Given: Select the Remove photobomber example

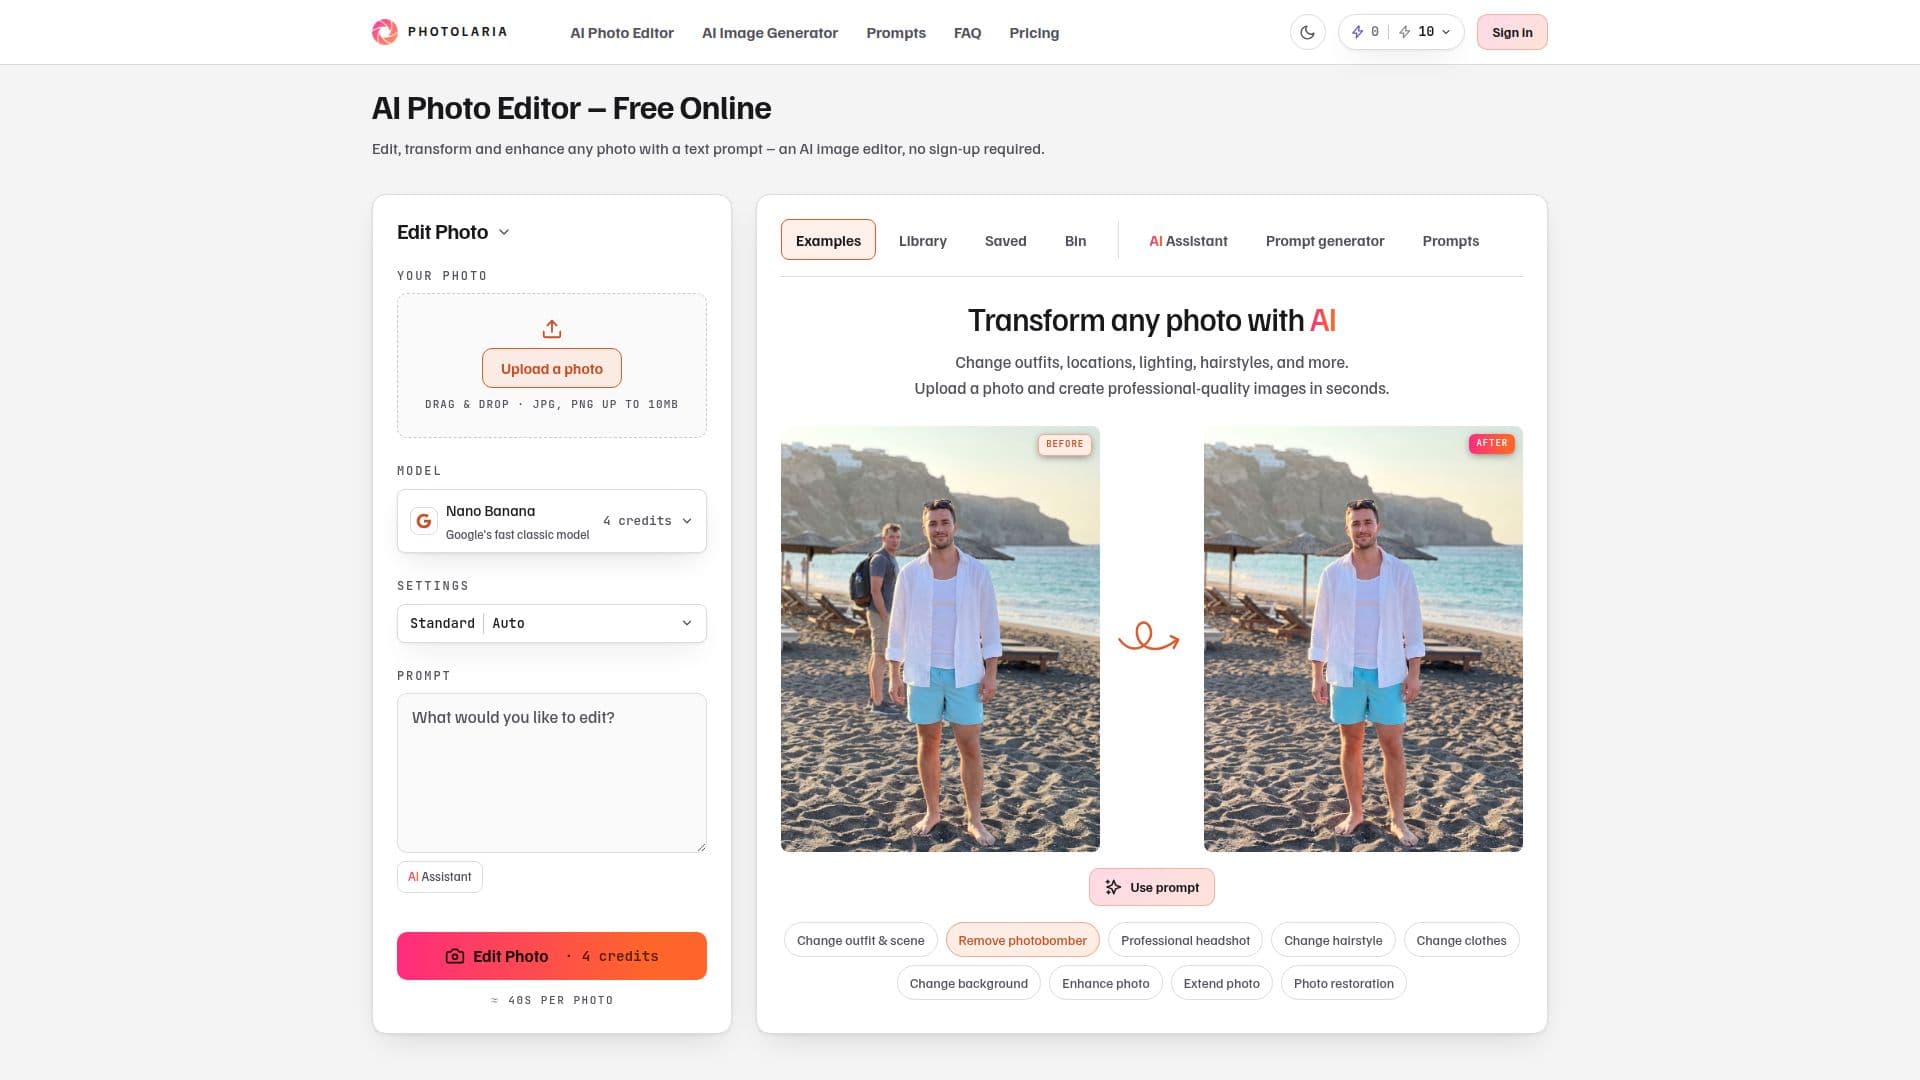Looking at the screenshot, I should [1022, 940].
